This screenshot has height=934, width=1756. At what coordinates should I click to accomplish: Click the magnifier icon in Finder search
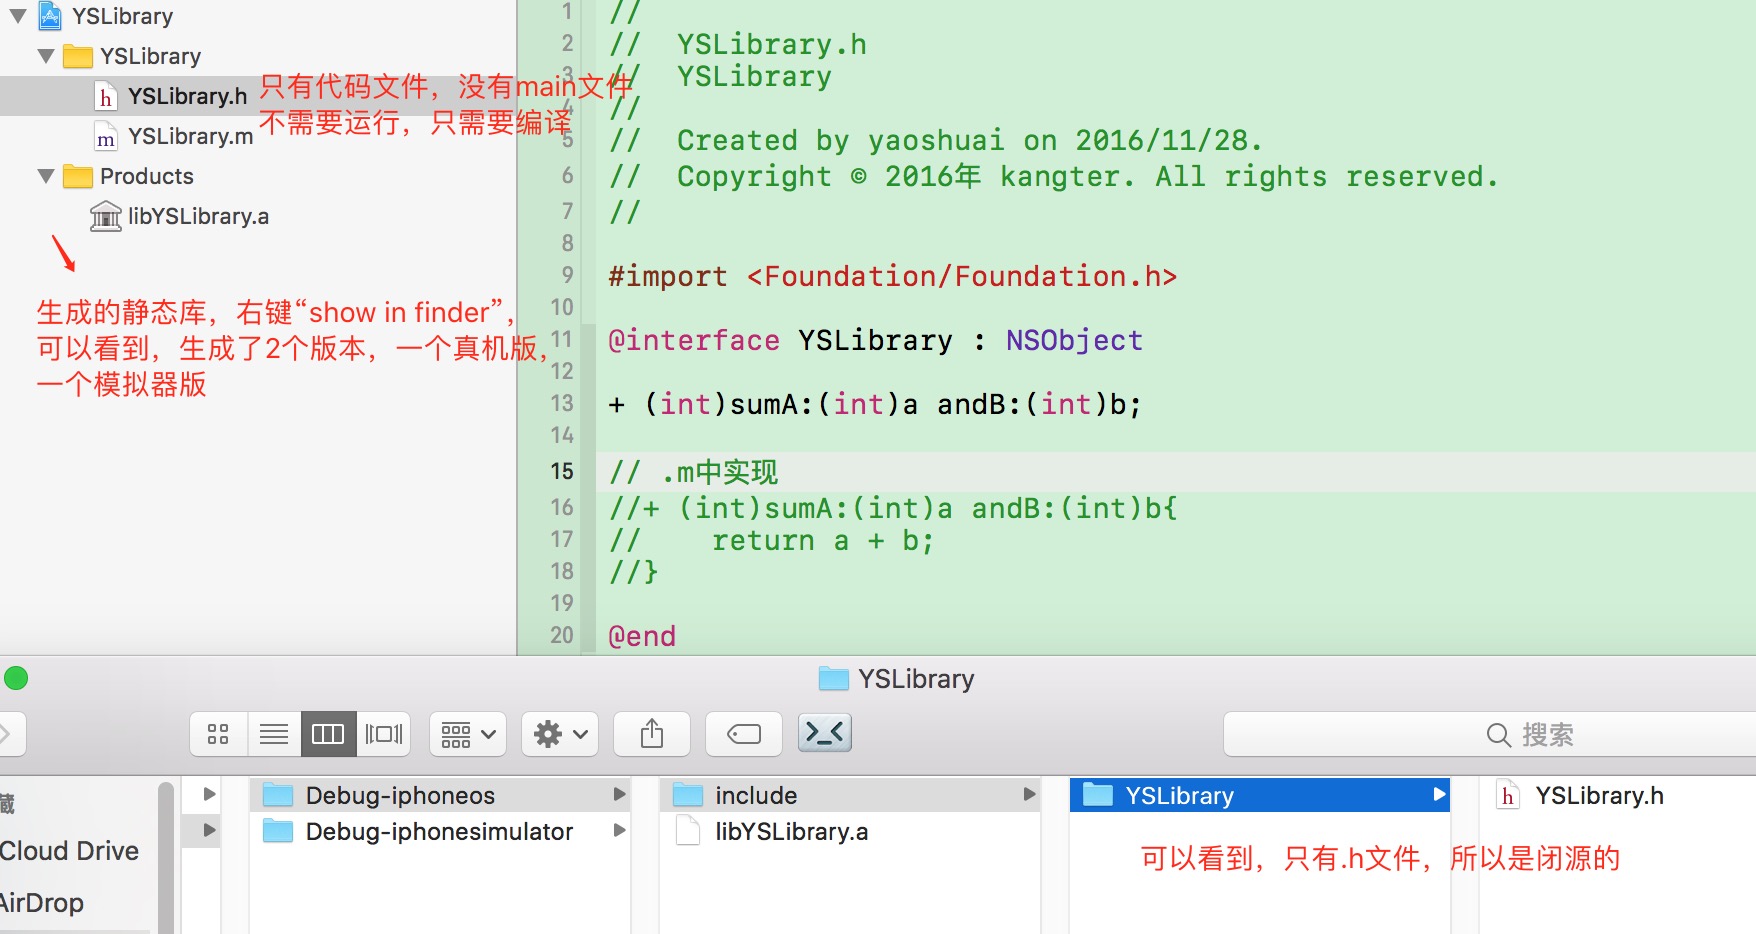[x=1498, y=735]
